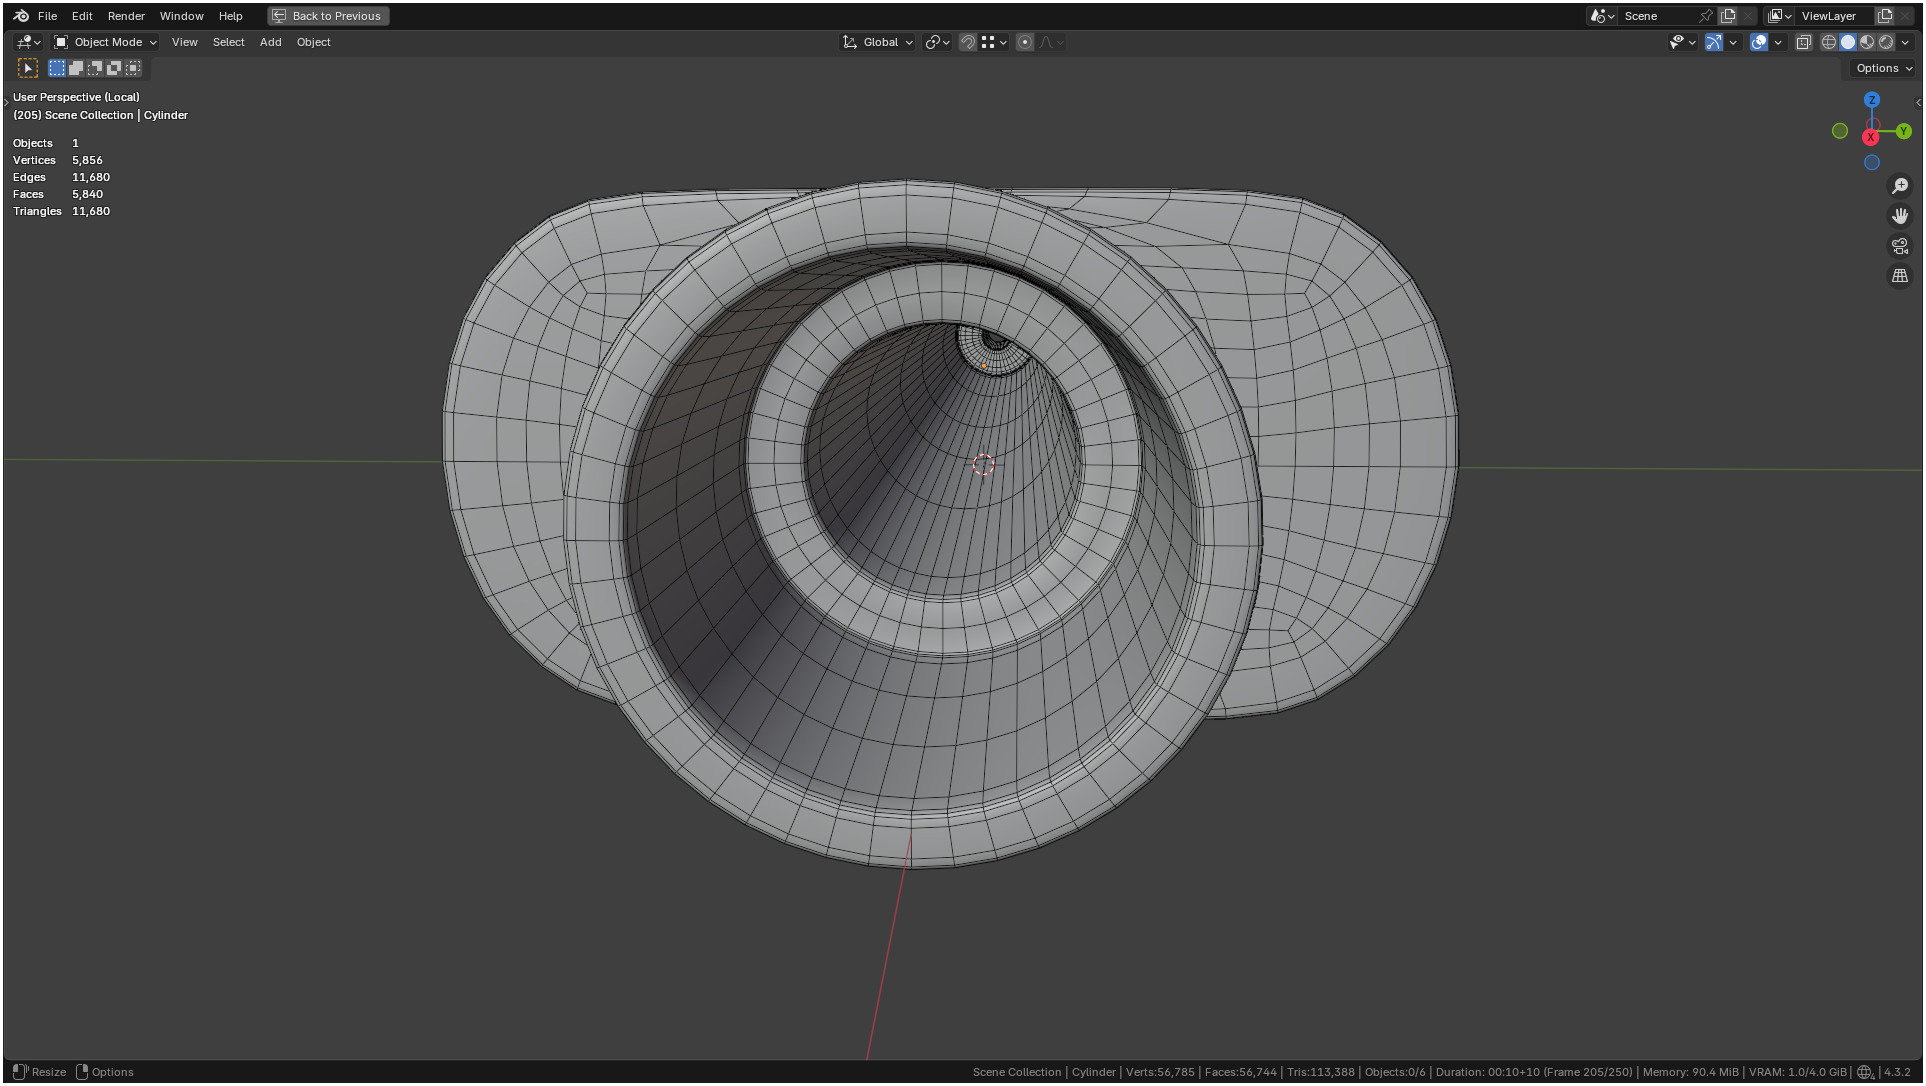Click the Back to Previous button
The height and width of the screenshot is (1086, 1926).
coord(328,16)
